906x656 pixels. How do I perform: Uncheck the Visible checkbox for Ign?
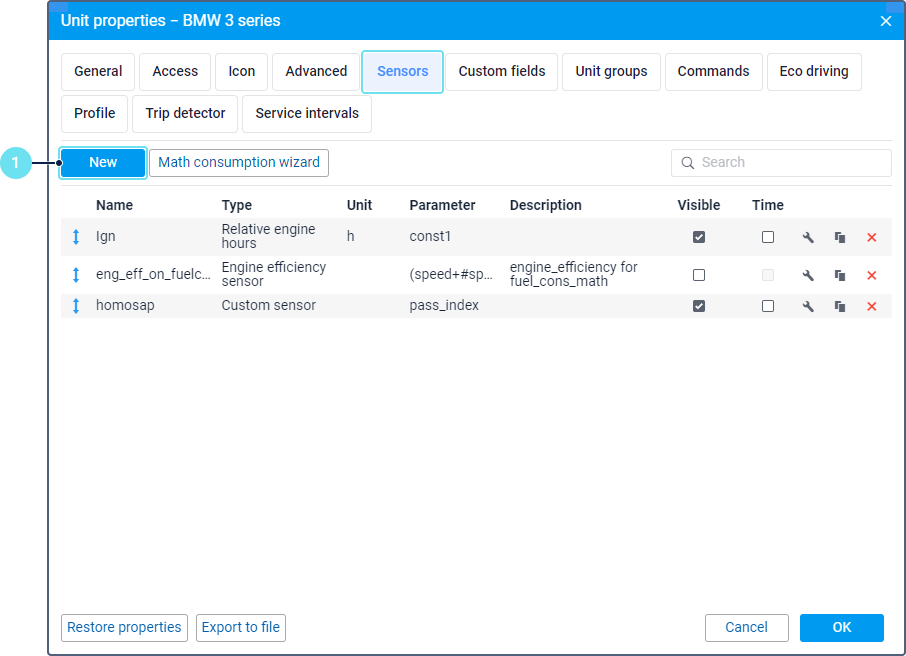click(699, 237)
